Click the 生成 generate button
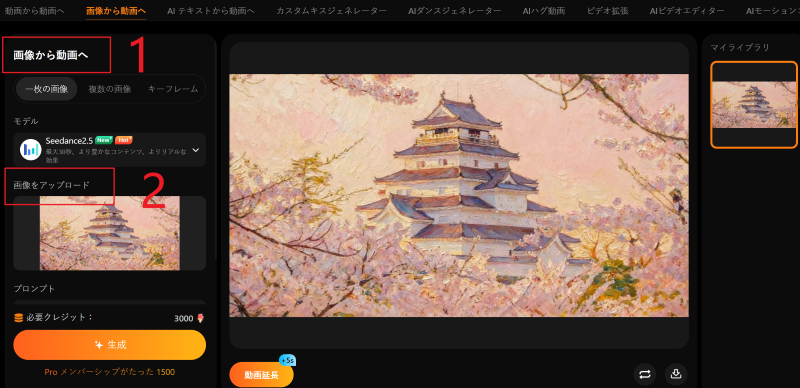 pos(110,345)
